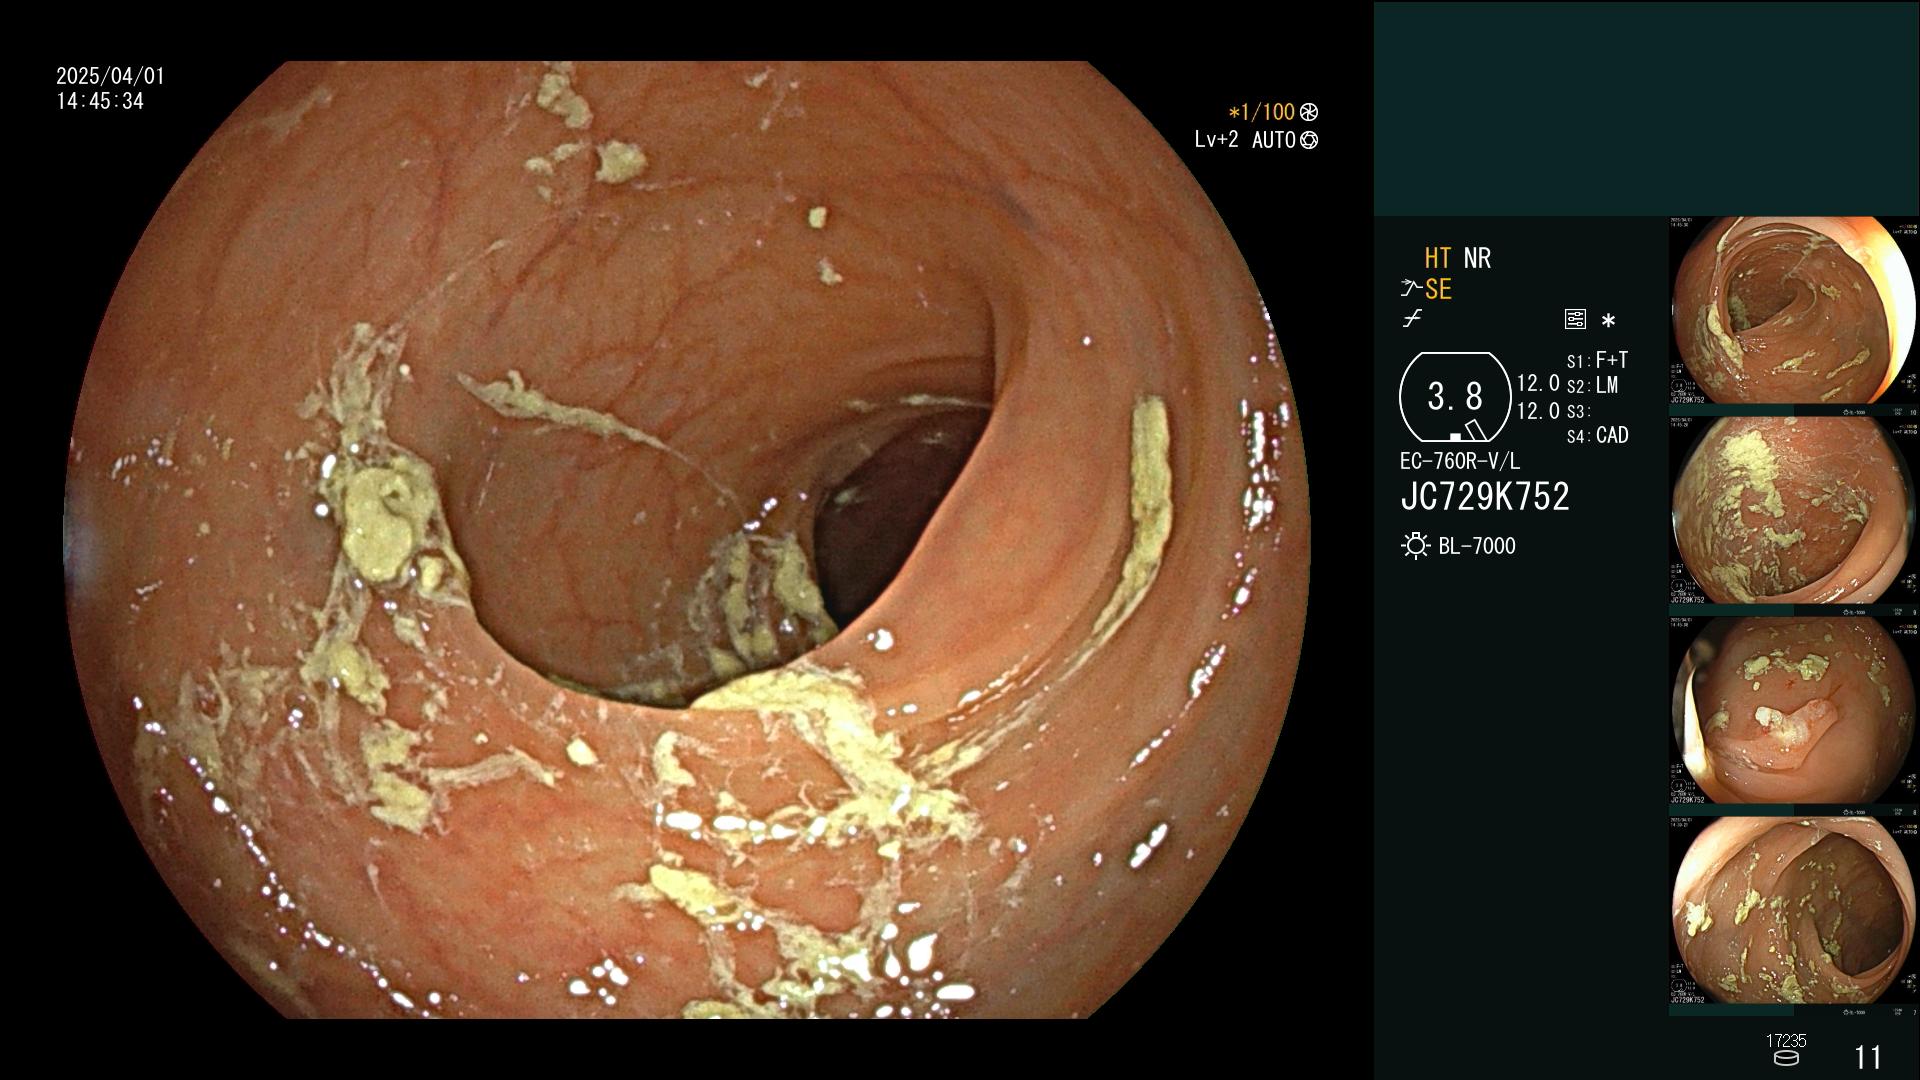1920x1080 pixels.
Task: Click the scope tip diagram showing 3.8
Action: [x=1454, y=397]
